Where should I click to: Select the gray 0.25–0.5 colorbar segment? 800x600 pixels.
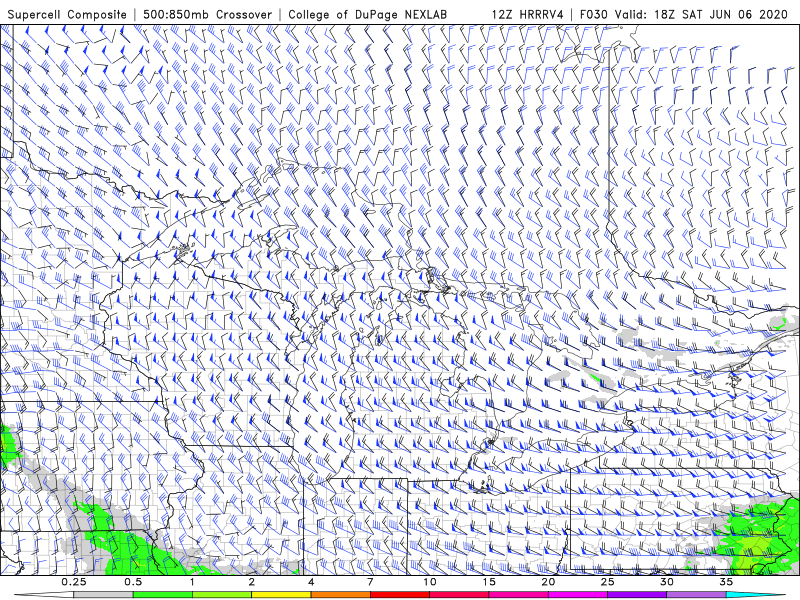(104, 595)
